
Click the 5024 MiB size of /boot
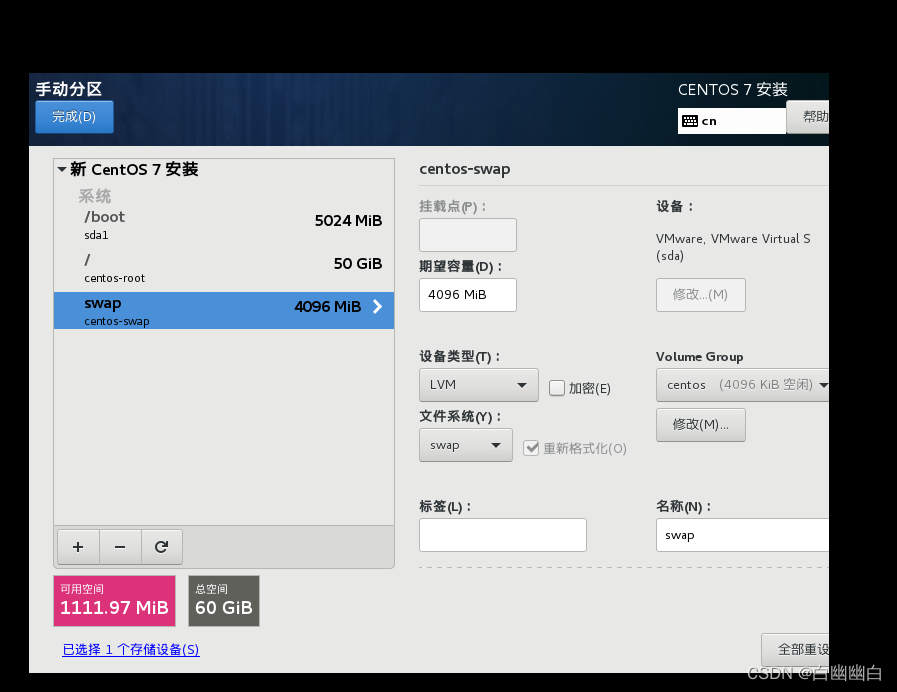348,221
